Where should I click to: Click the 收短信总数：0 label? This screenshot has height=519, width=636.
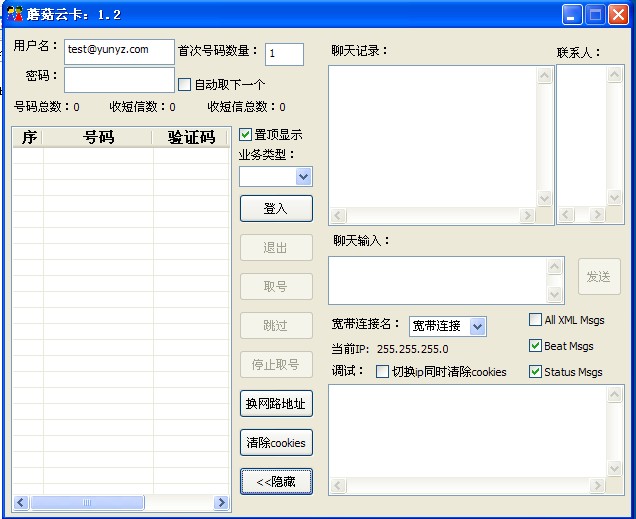click(247, 107)
